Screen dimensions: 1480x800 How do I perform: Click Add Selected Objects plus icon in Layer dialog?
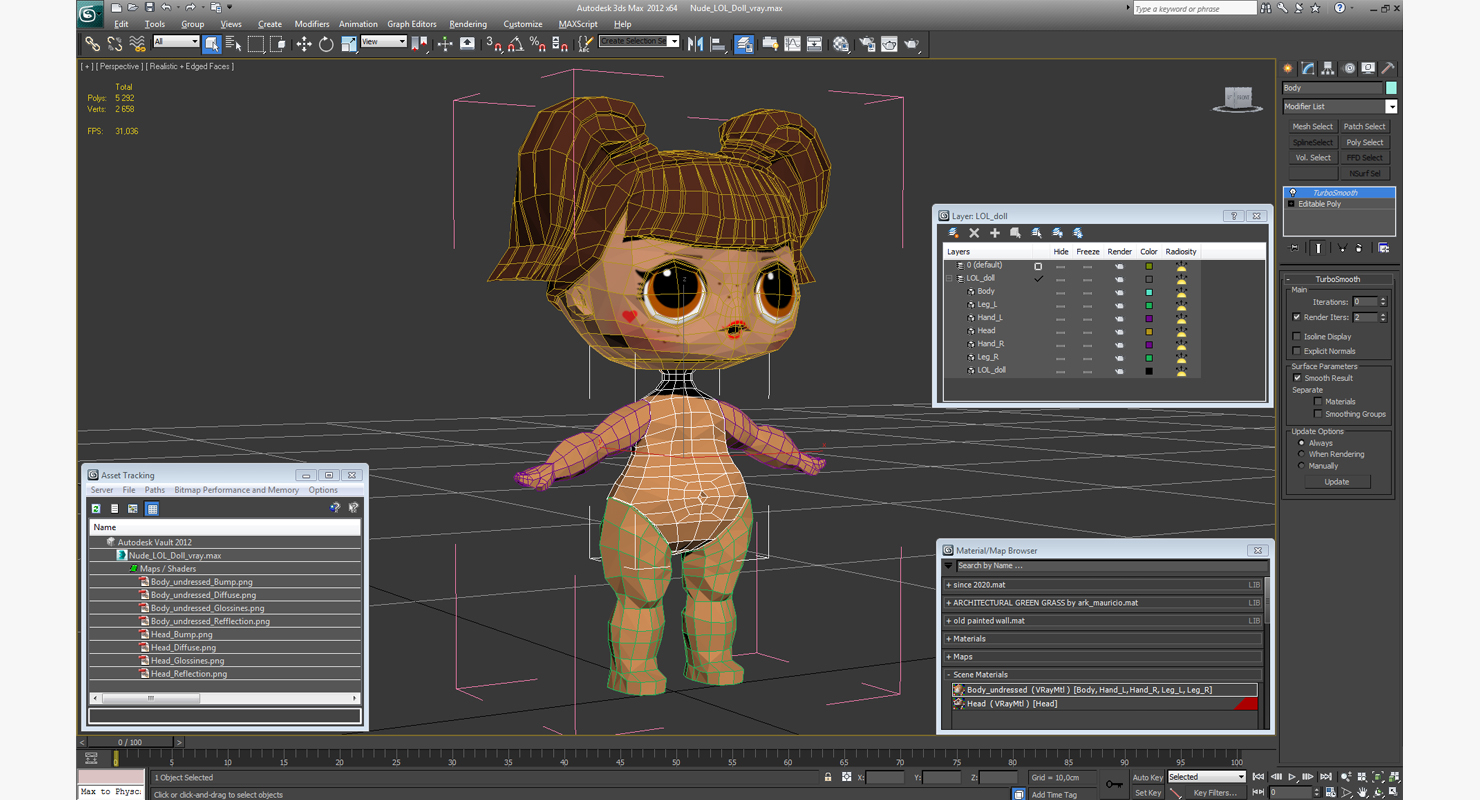tap(995, 233)
